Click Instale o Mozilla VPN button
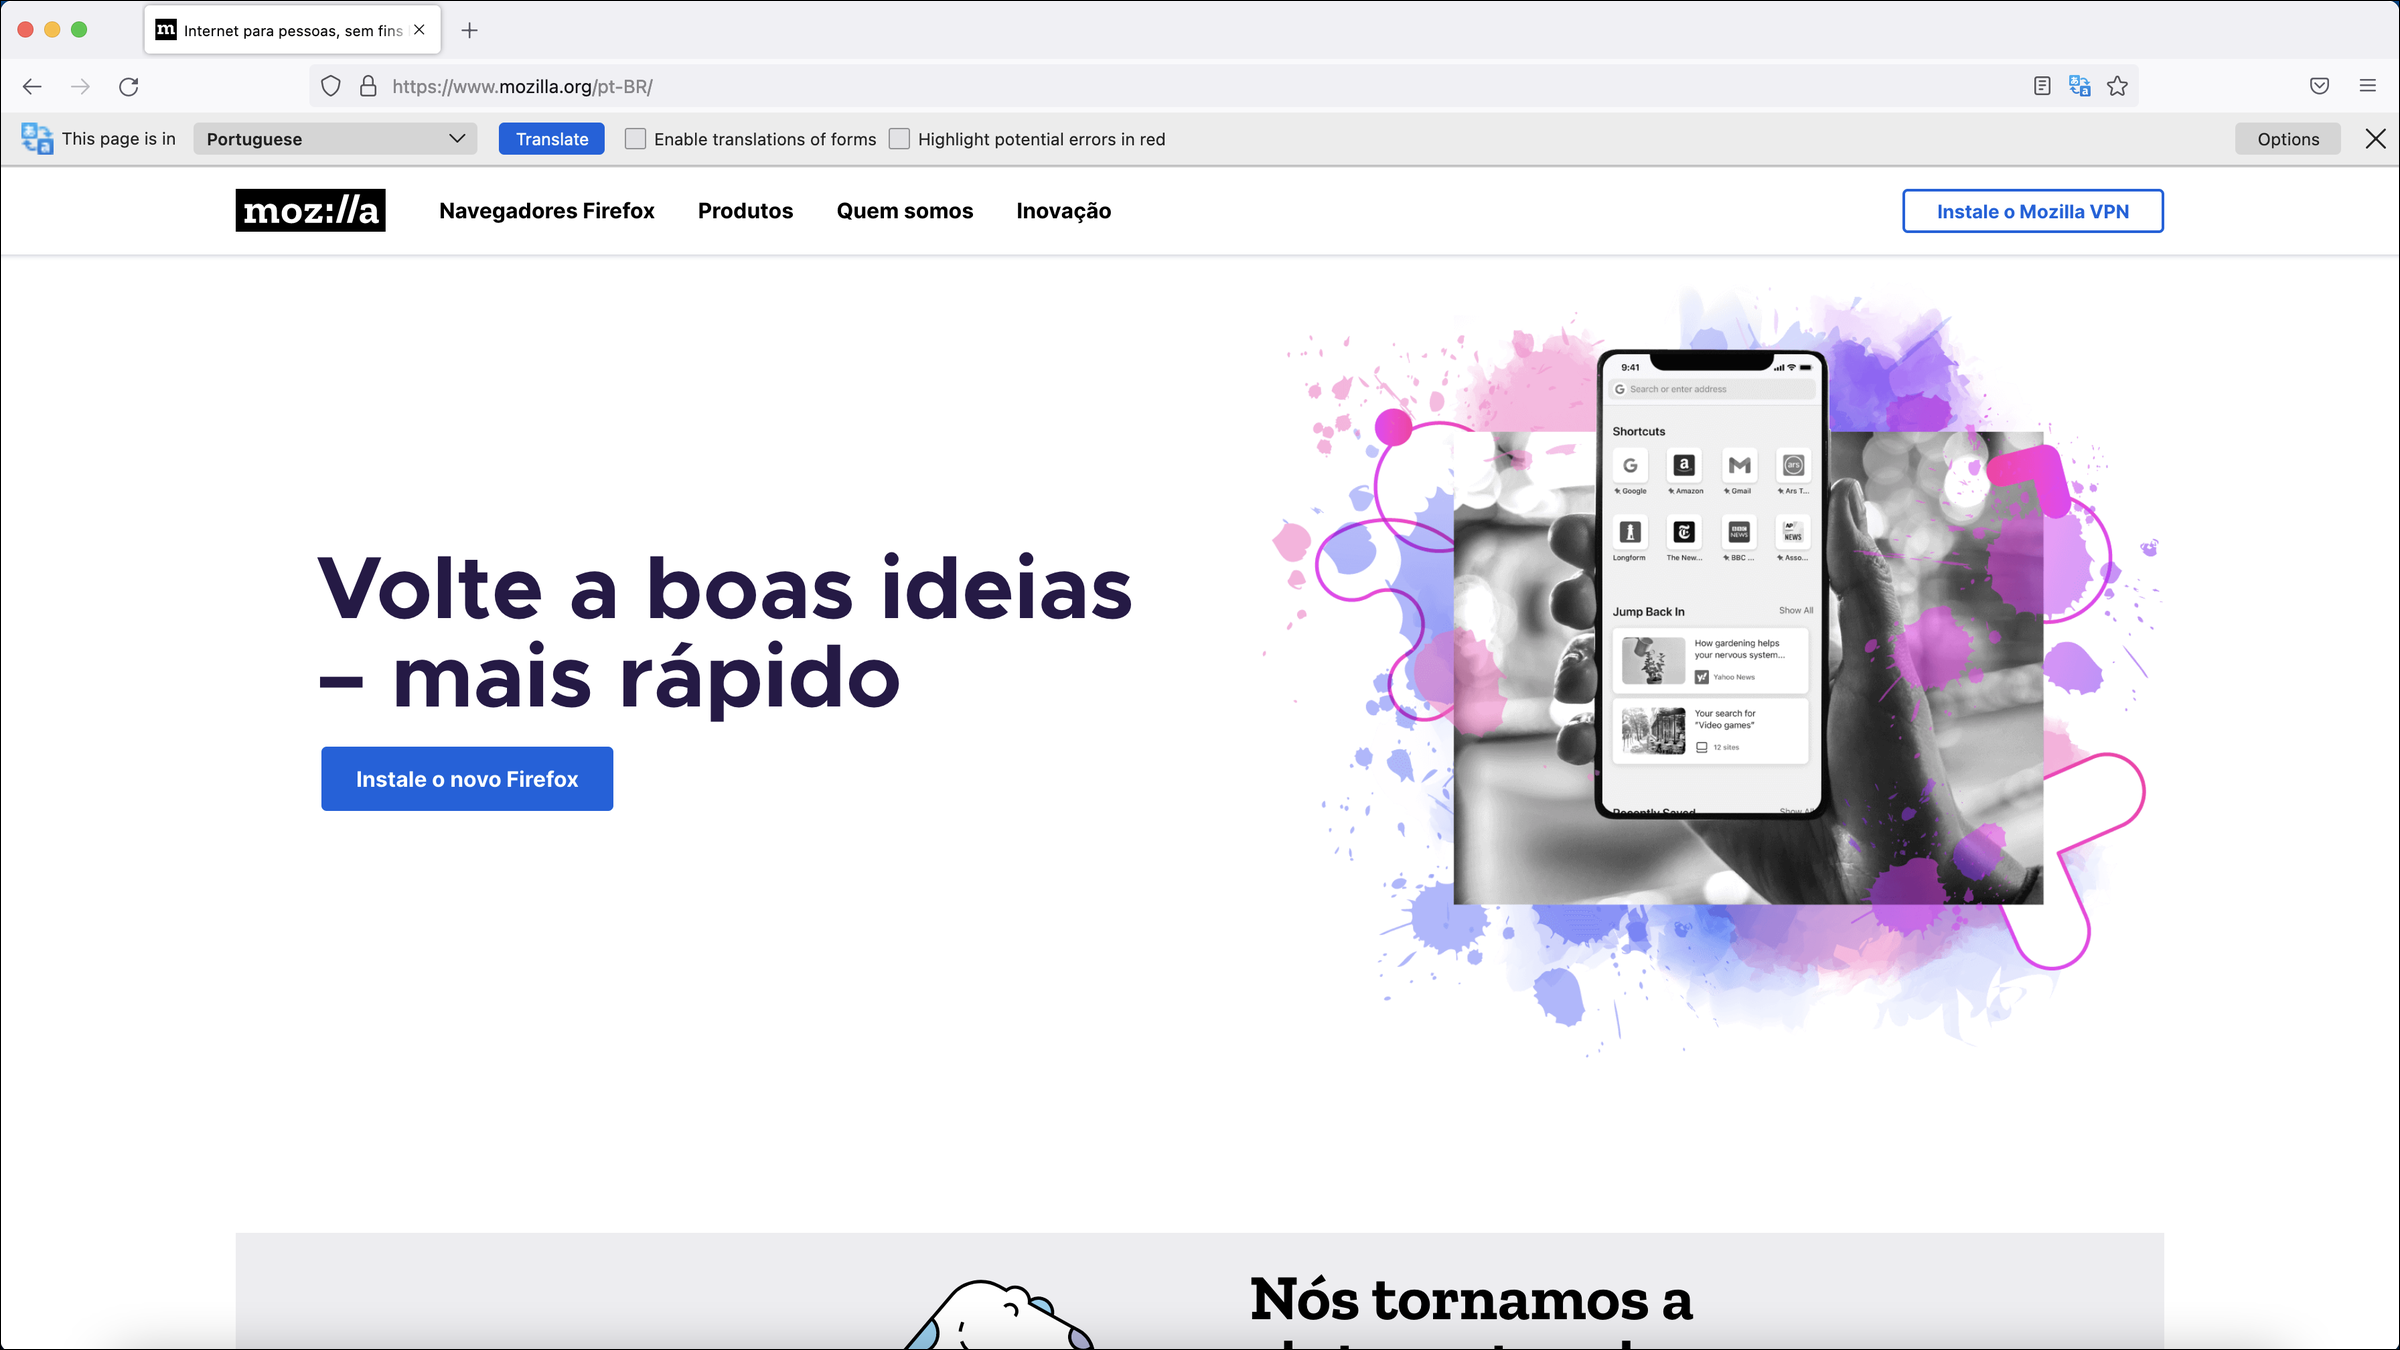Image resolution: width=2400 pixels, height=1350 pixels. coord(2033,211)
